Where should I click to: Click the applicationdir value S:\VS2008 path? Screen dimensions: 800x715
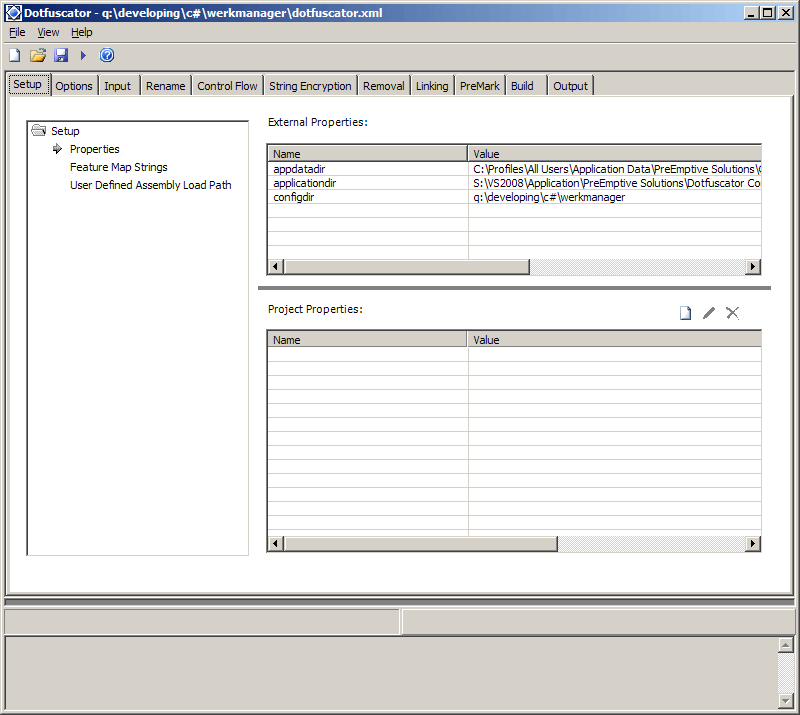pyautogui.click(x=616, y=183)
